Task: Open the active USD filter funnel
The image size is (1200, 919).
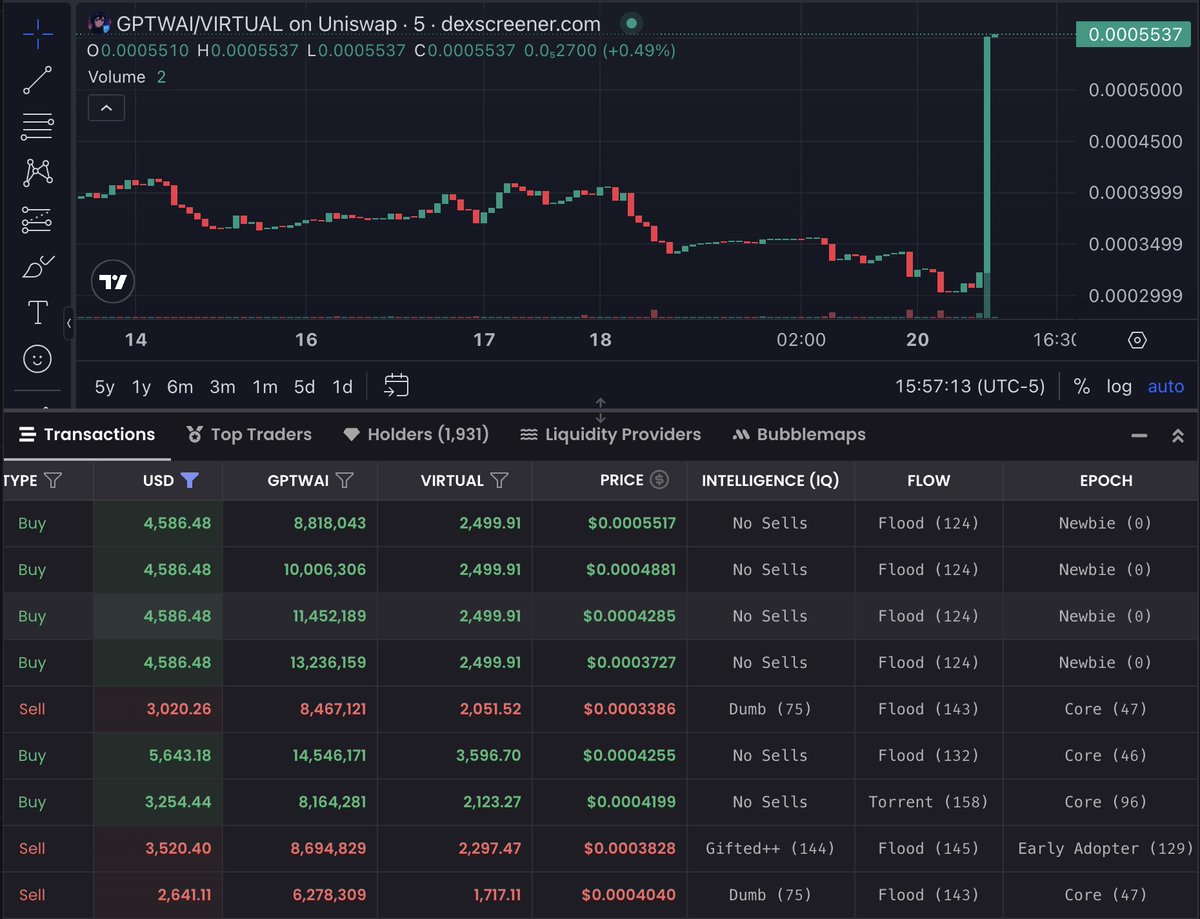Action: (189, 481)
